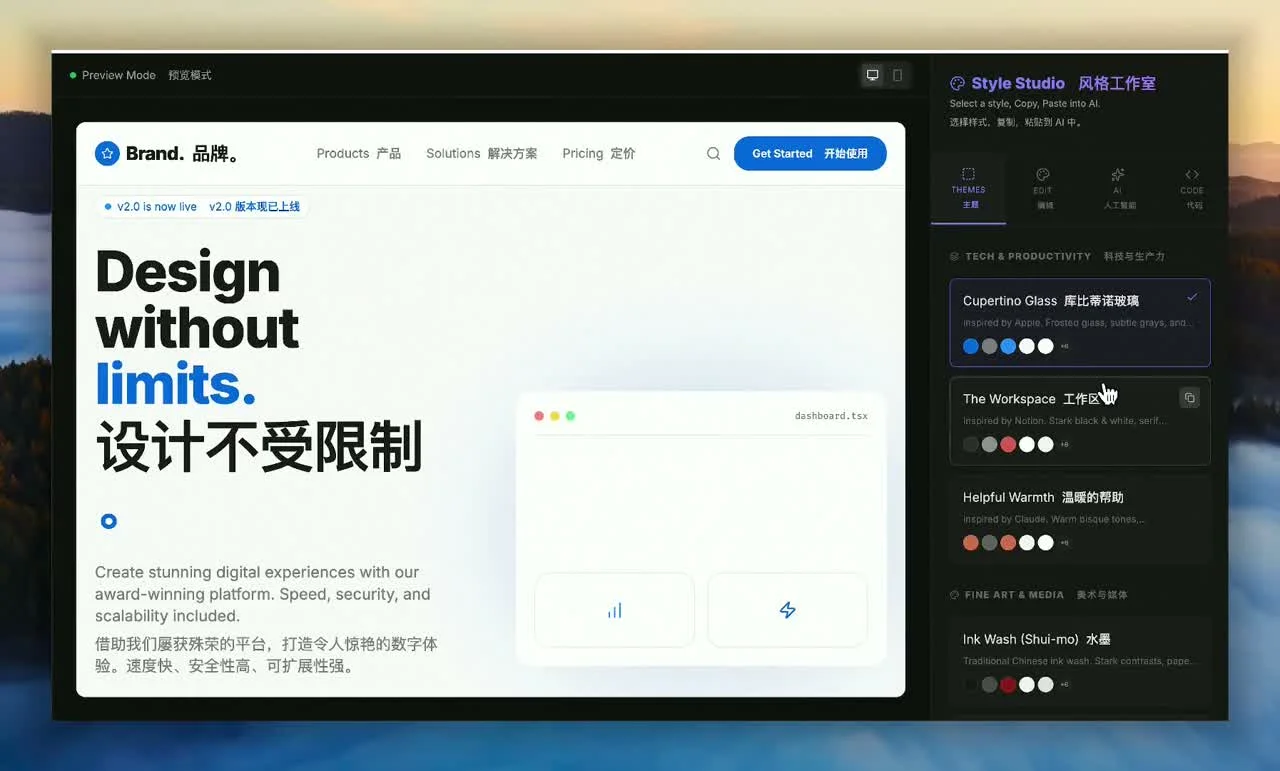
Task: Click the green dot in dashboard.tsx window
Action: [x=570, y=416]
